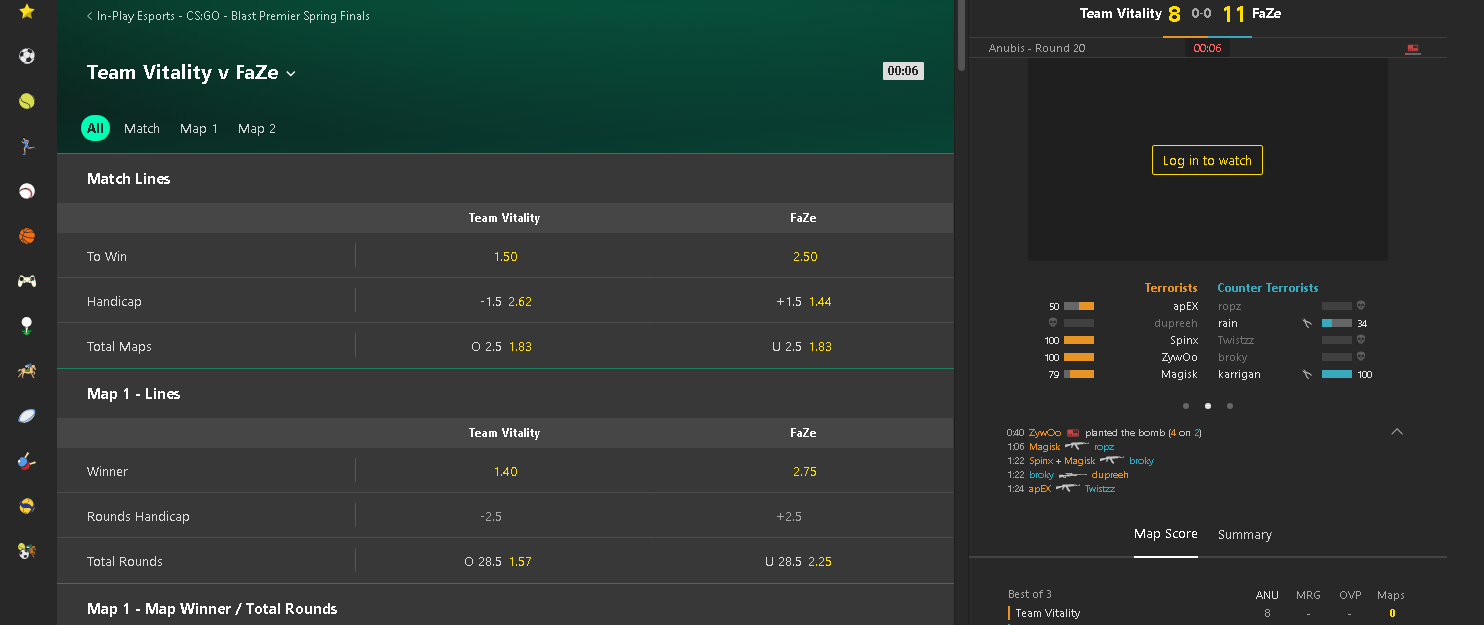Collapse the kill feed with the up chevron

[x=1397, y=431]
